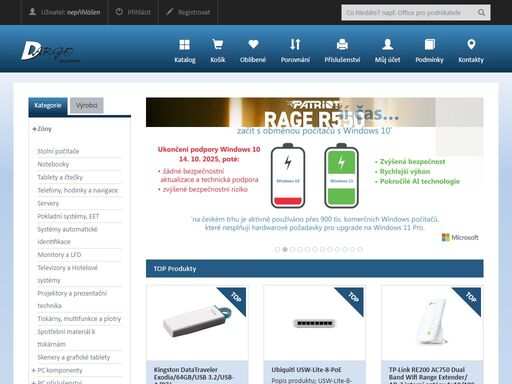
Task: Click the Registrovat link
Action: pos(188,12)
